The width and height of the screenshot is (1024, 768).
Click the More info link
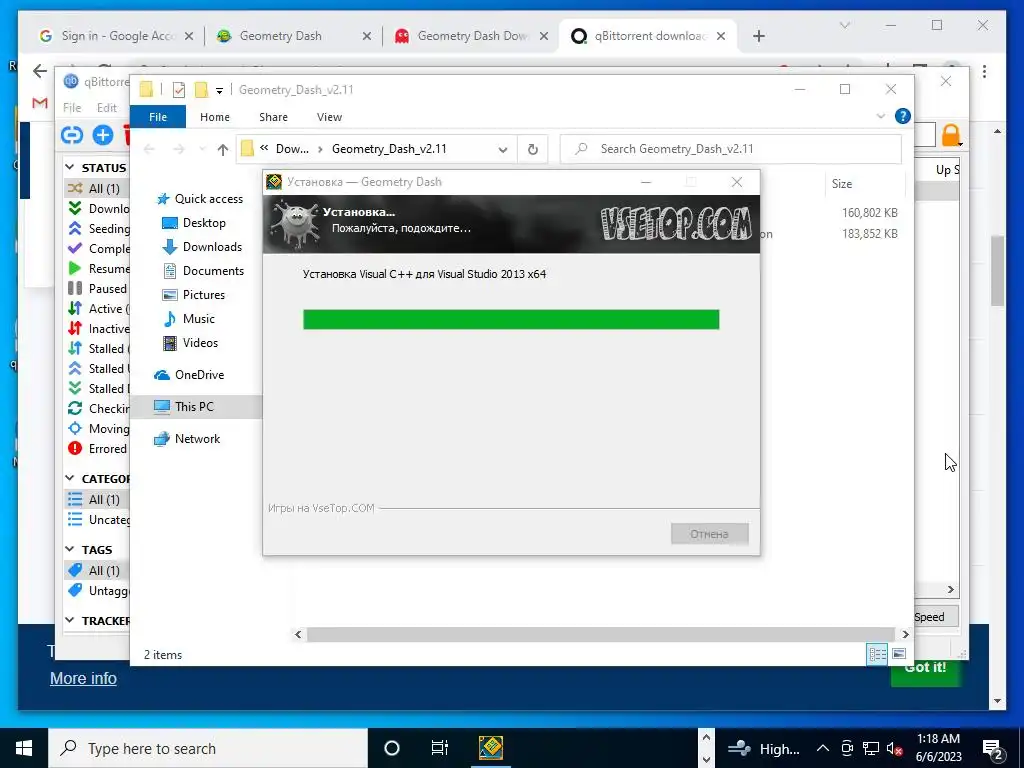[84, 679]
